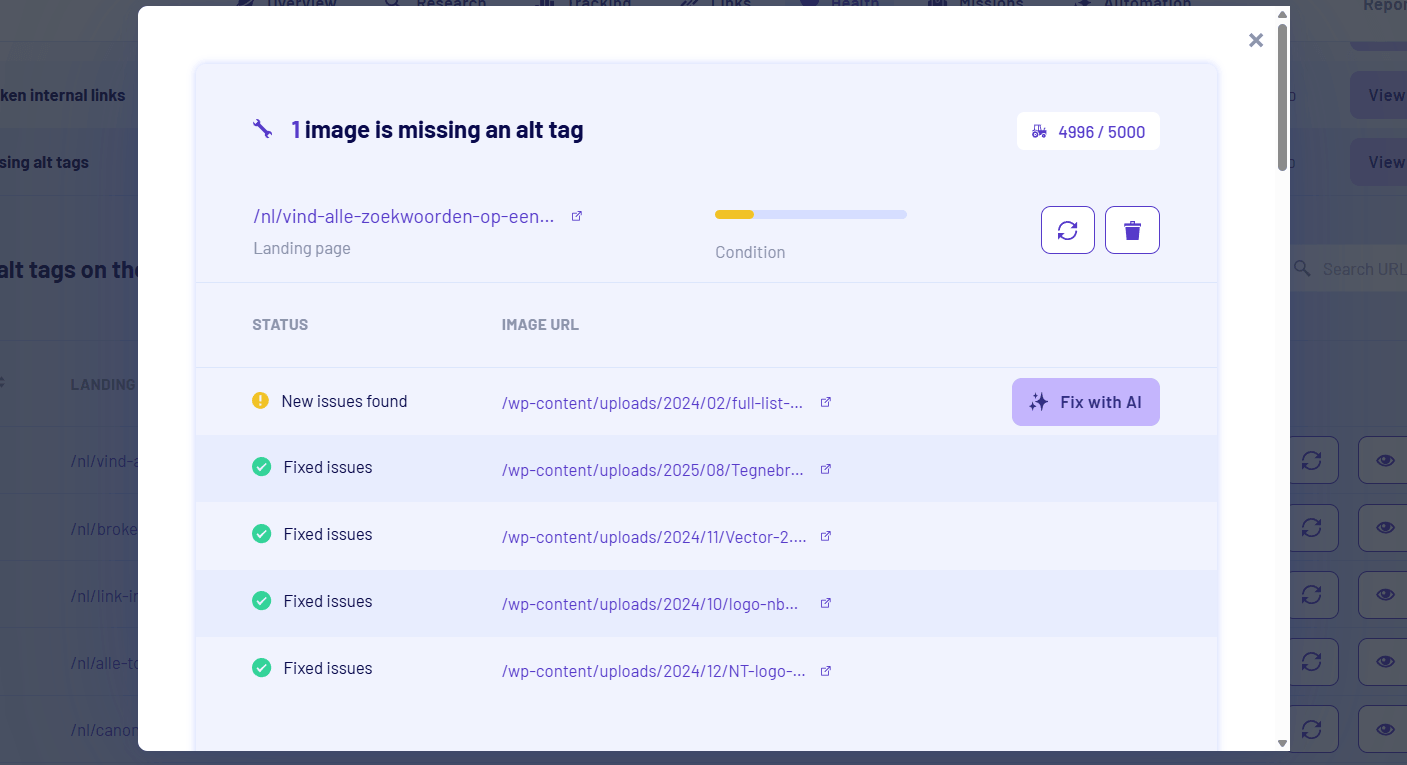Click the yellow Condition progress bar
This screenshot has width=1407, height=765.
pos(732,214)
